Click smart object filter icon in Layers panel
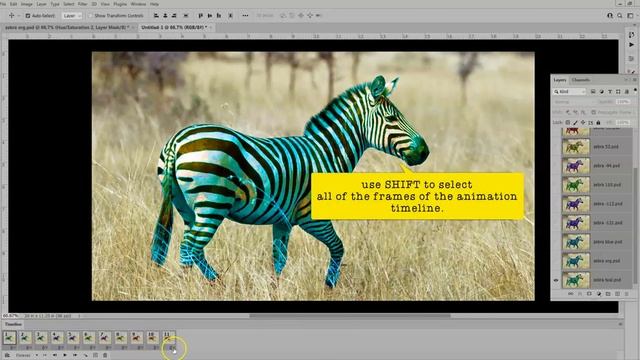The image size is (640, 360). click(627, 91)
